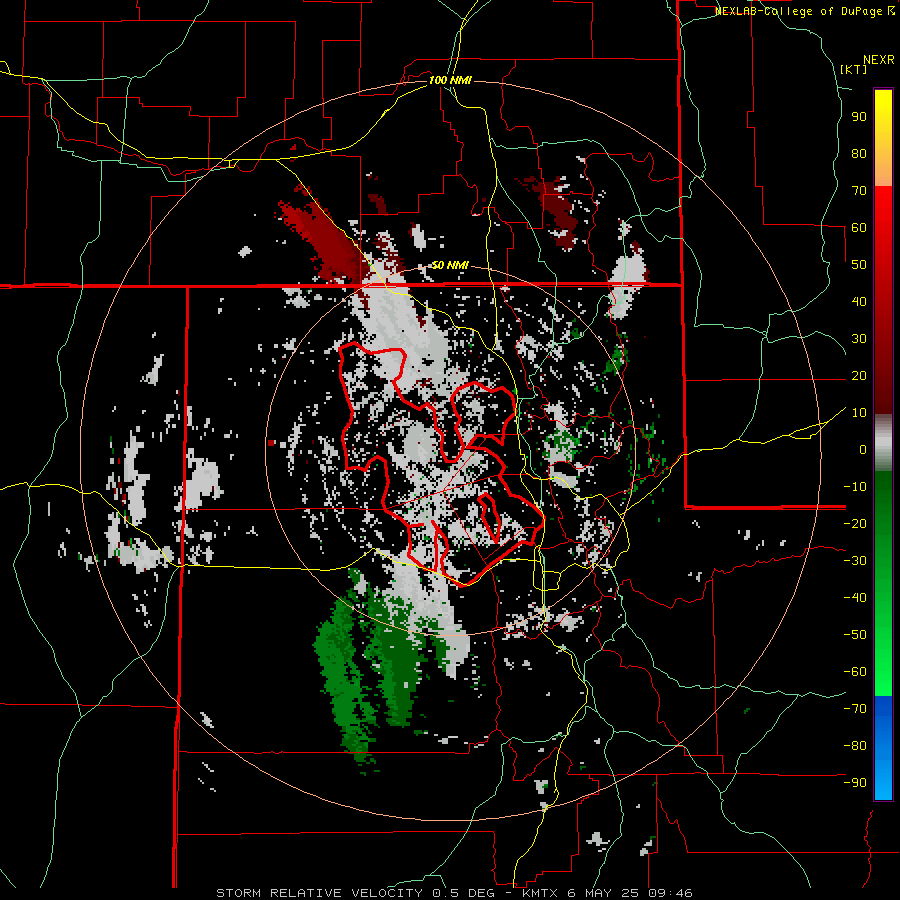Viewport: 900px width, 900px height.
Task: Click the 90 value on the velocity scale
Action: (859, 117)
